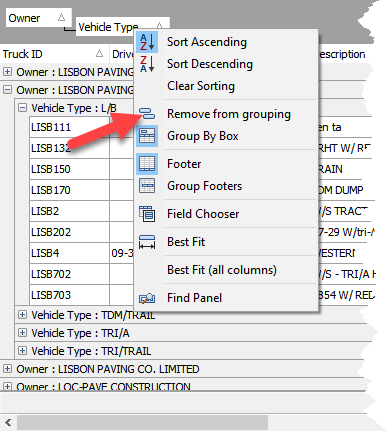Click the Group Footers icon
The height and width of the screenshot is (431, 386).
147,186
